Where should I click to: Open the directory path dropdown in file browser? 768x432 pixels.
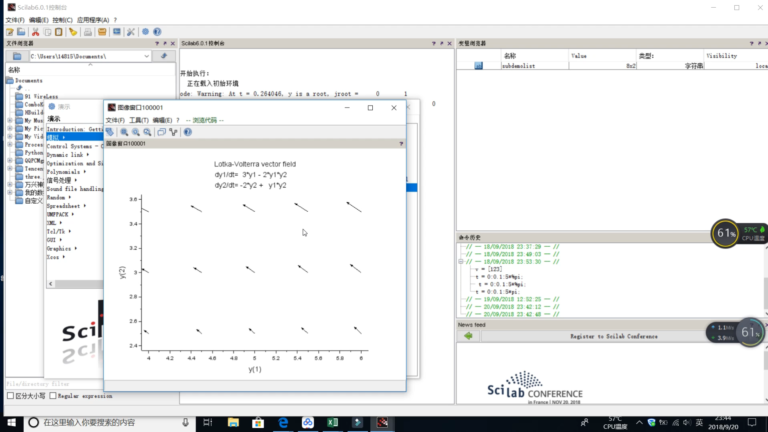pyautogui.click(x=146, y=56)
